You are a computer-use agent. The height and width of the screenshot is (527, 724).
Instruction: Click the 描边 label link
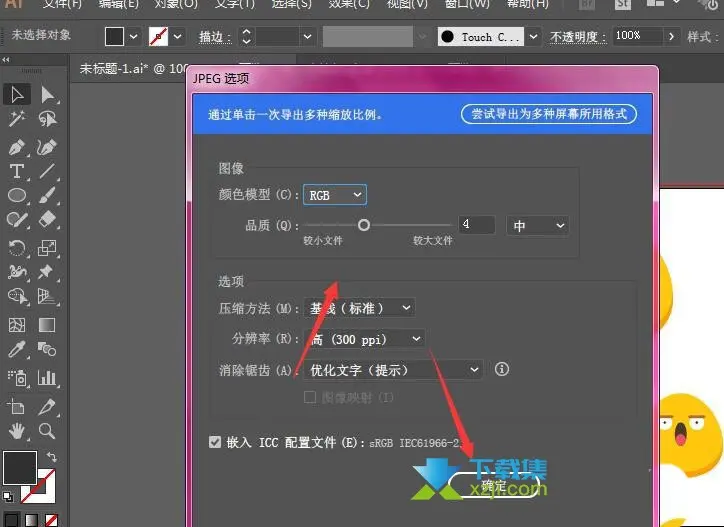[215, 37]
